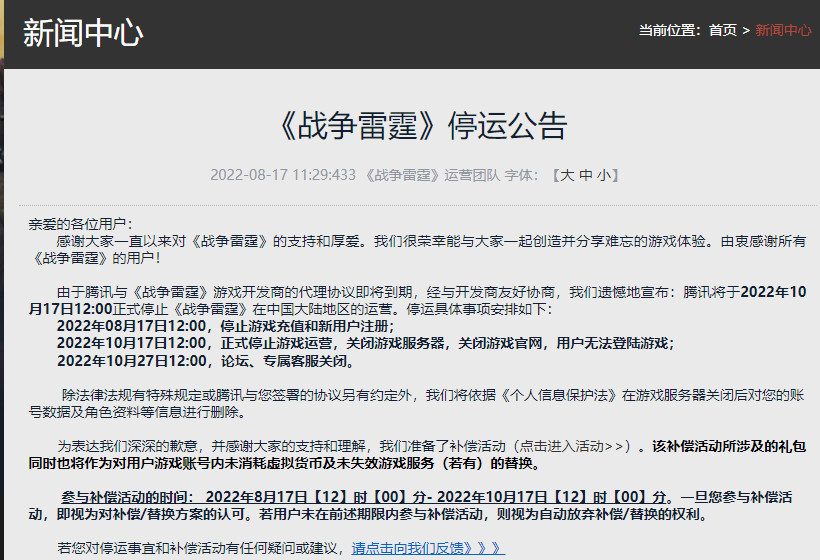Click the 首页 breadcrumb link
The height and width of the screenshot is (560, 820).
click(x=722, y=30)
